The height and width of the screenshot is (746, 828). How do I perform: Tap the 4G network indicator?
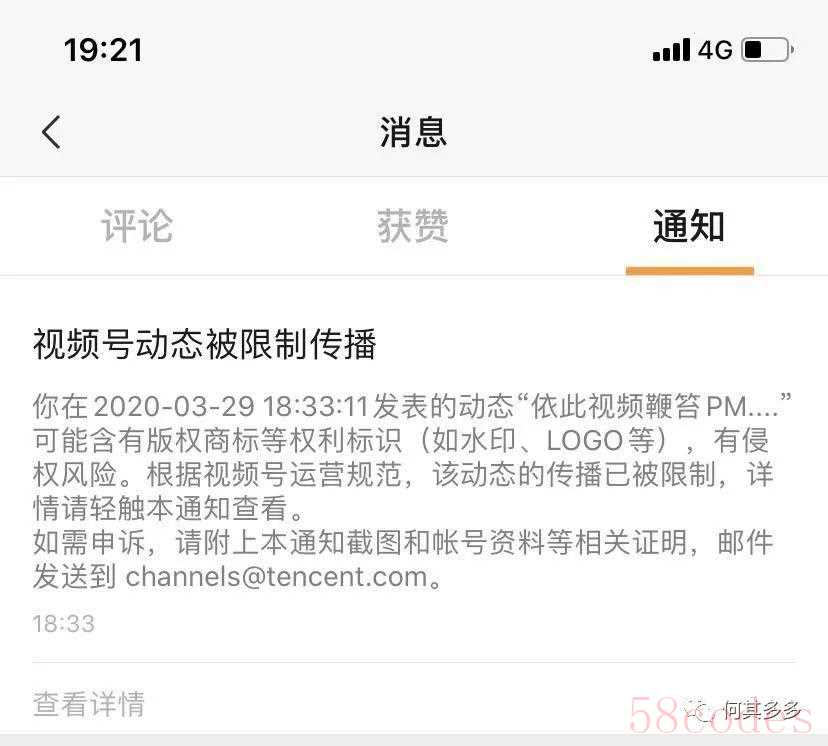coord(716,50)
